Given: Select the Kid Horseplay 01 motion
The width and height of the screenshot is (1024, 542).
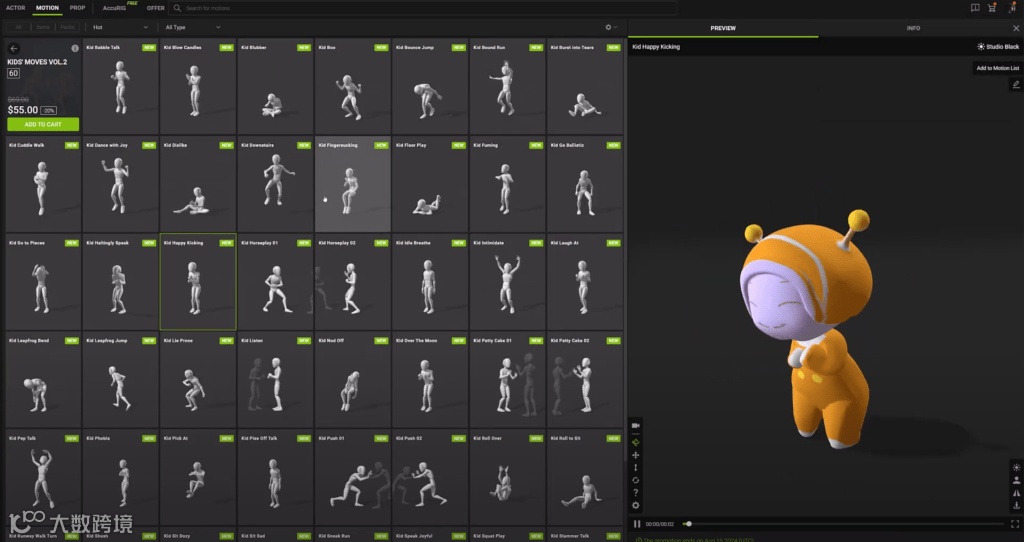Looking at the screenshot, I should click(276, 282).
